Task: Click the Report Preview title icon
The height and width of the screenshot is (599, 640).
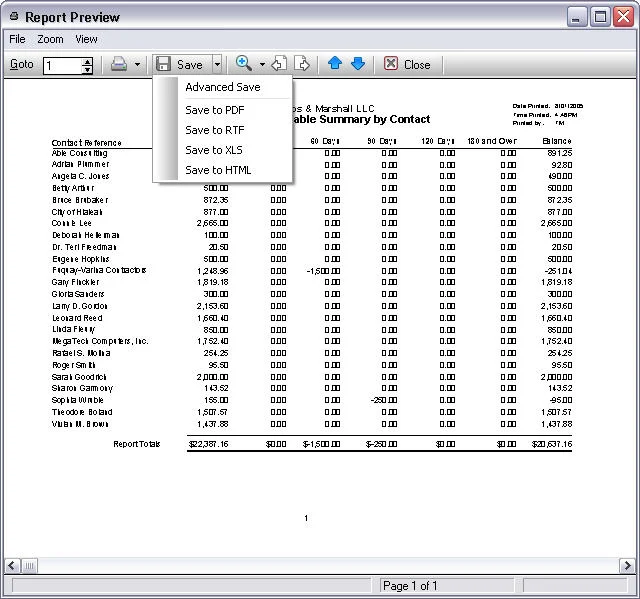Action: [14, 16]
